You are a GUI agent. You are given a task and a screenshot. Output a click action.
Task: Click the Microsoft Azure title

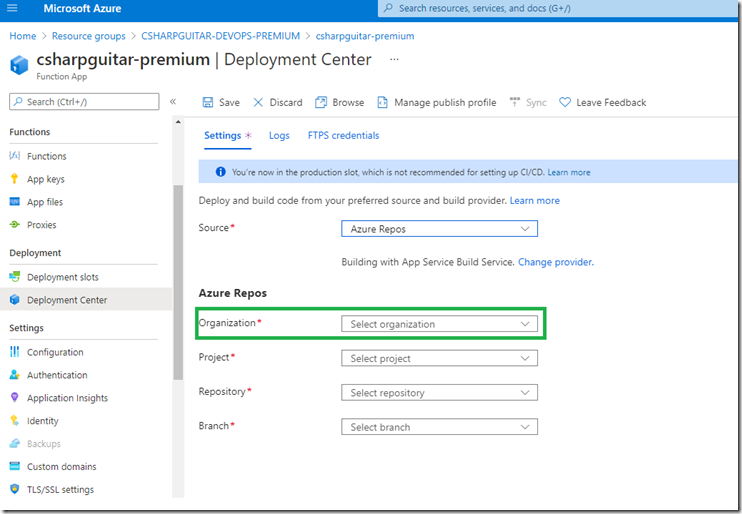82,8
